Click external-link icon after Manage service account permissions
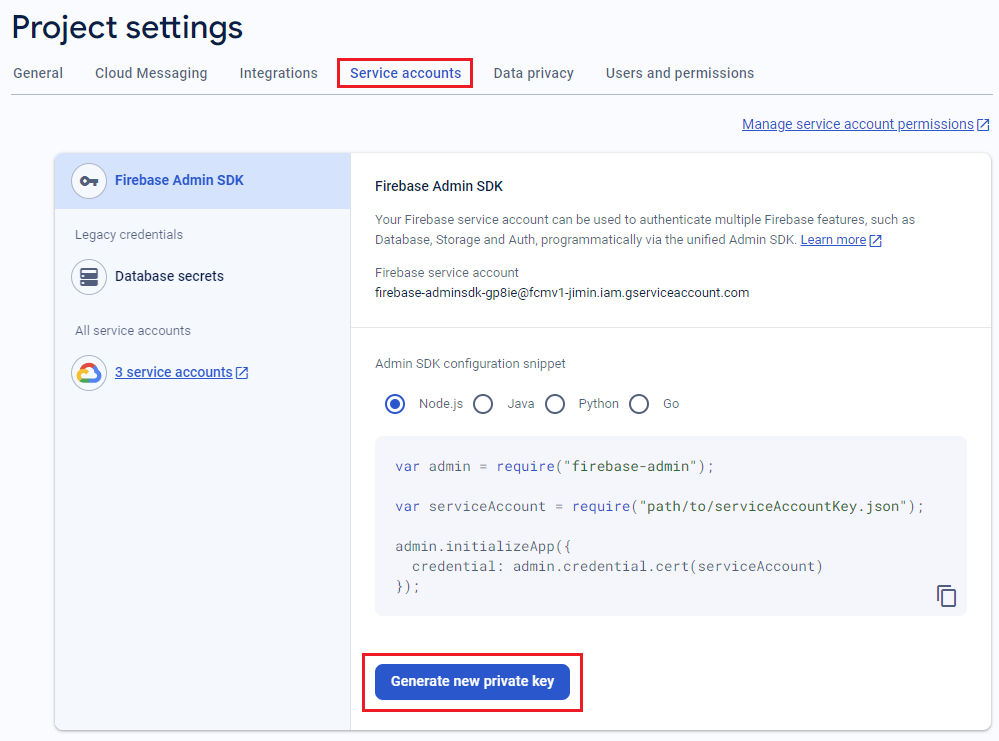The width and height of the screenshot is (999, 741). (983, 125)
